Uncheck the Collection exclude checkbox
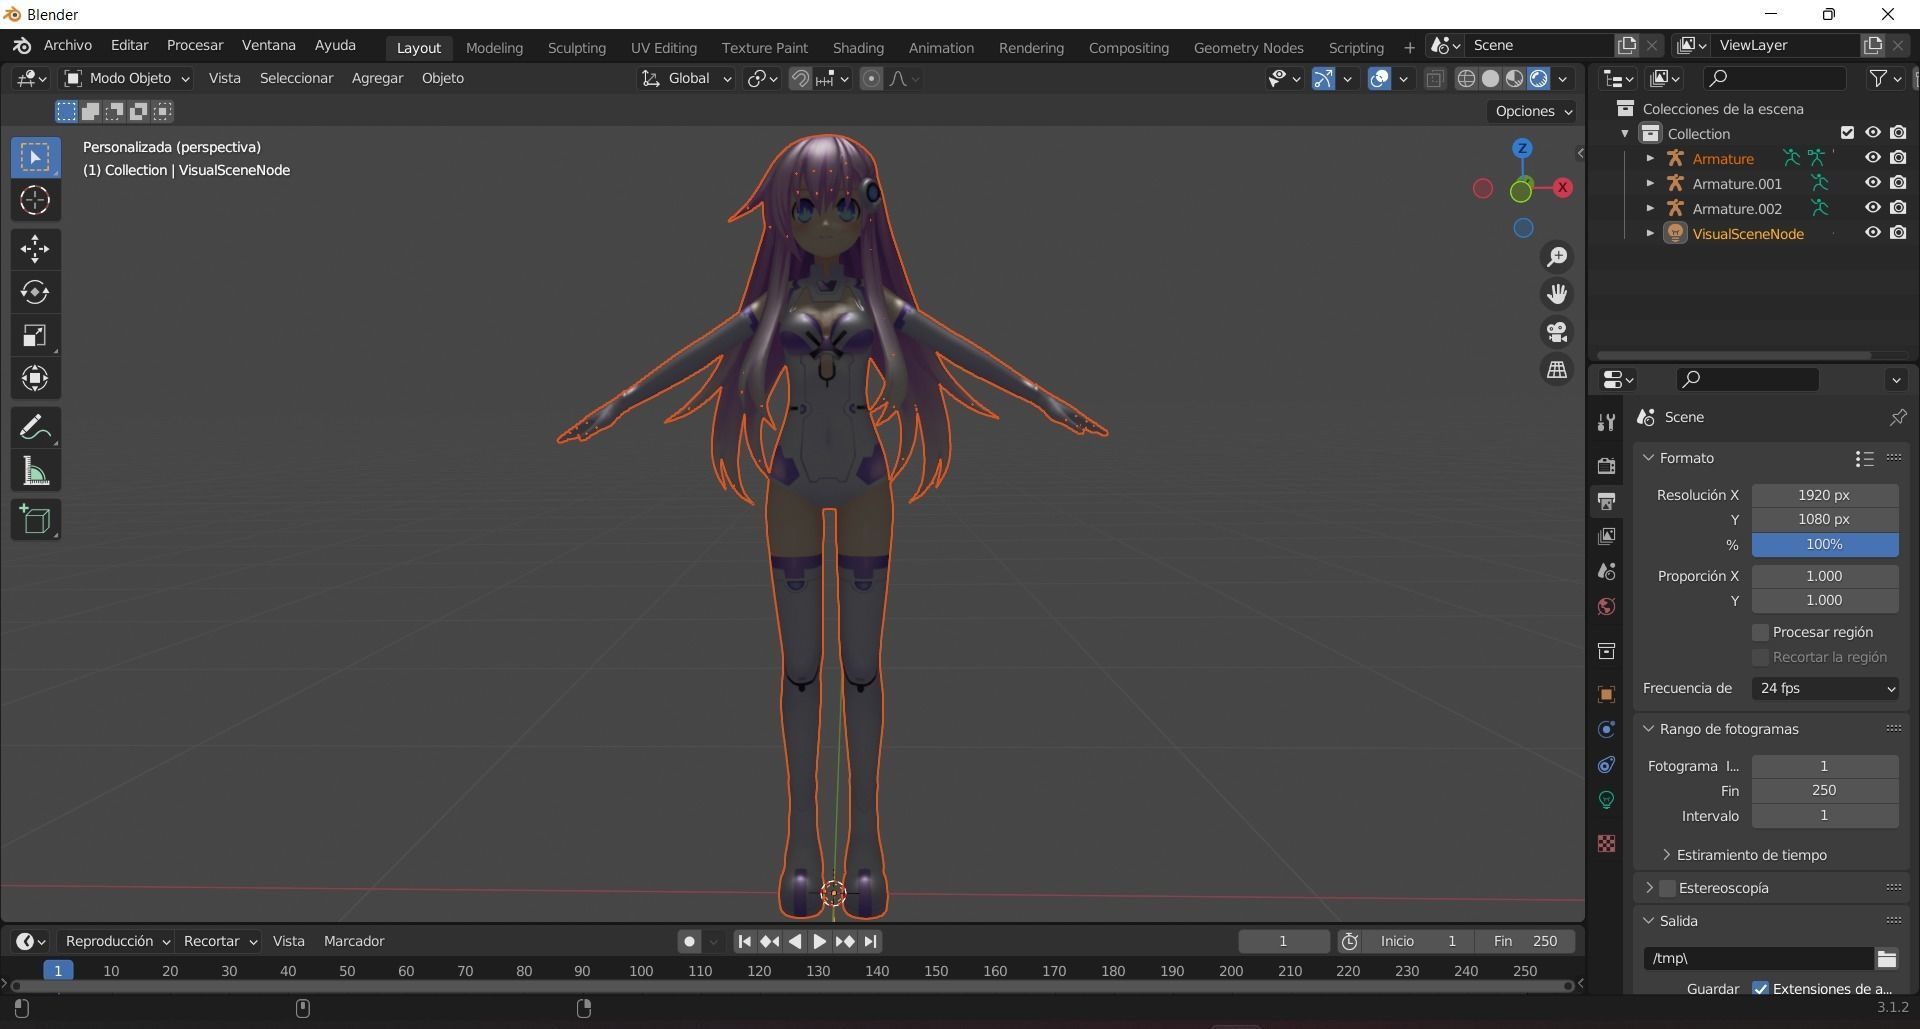The height and width of the screenshot is (1029, 1920). 1848,133
